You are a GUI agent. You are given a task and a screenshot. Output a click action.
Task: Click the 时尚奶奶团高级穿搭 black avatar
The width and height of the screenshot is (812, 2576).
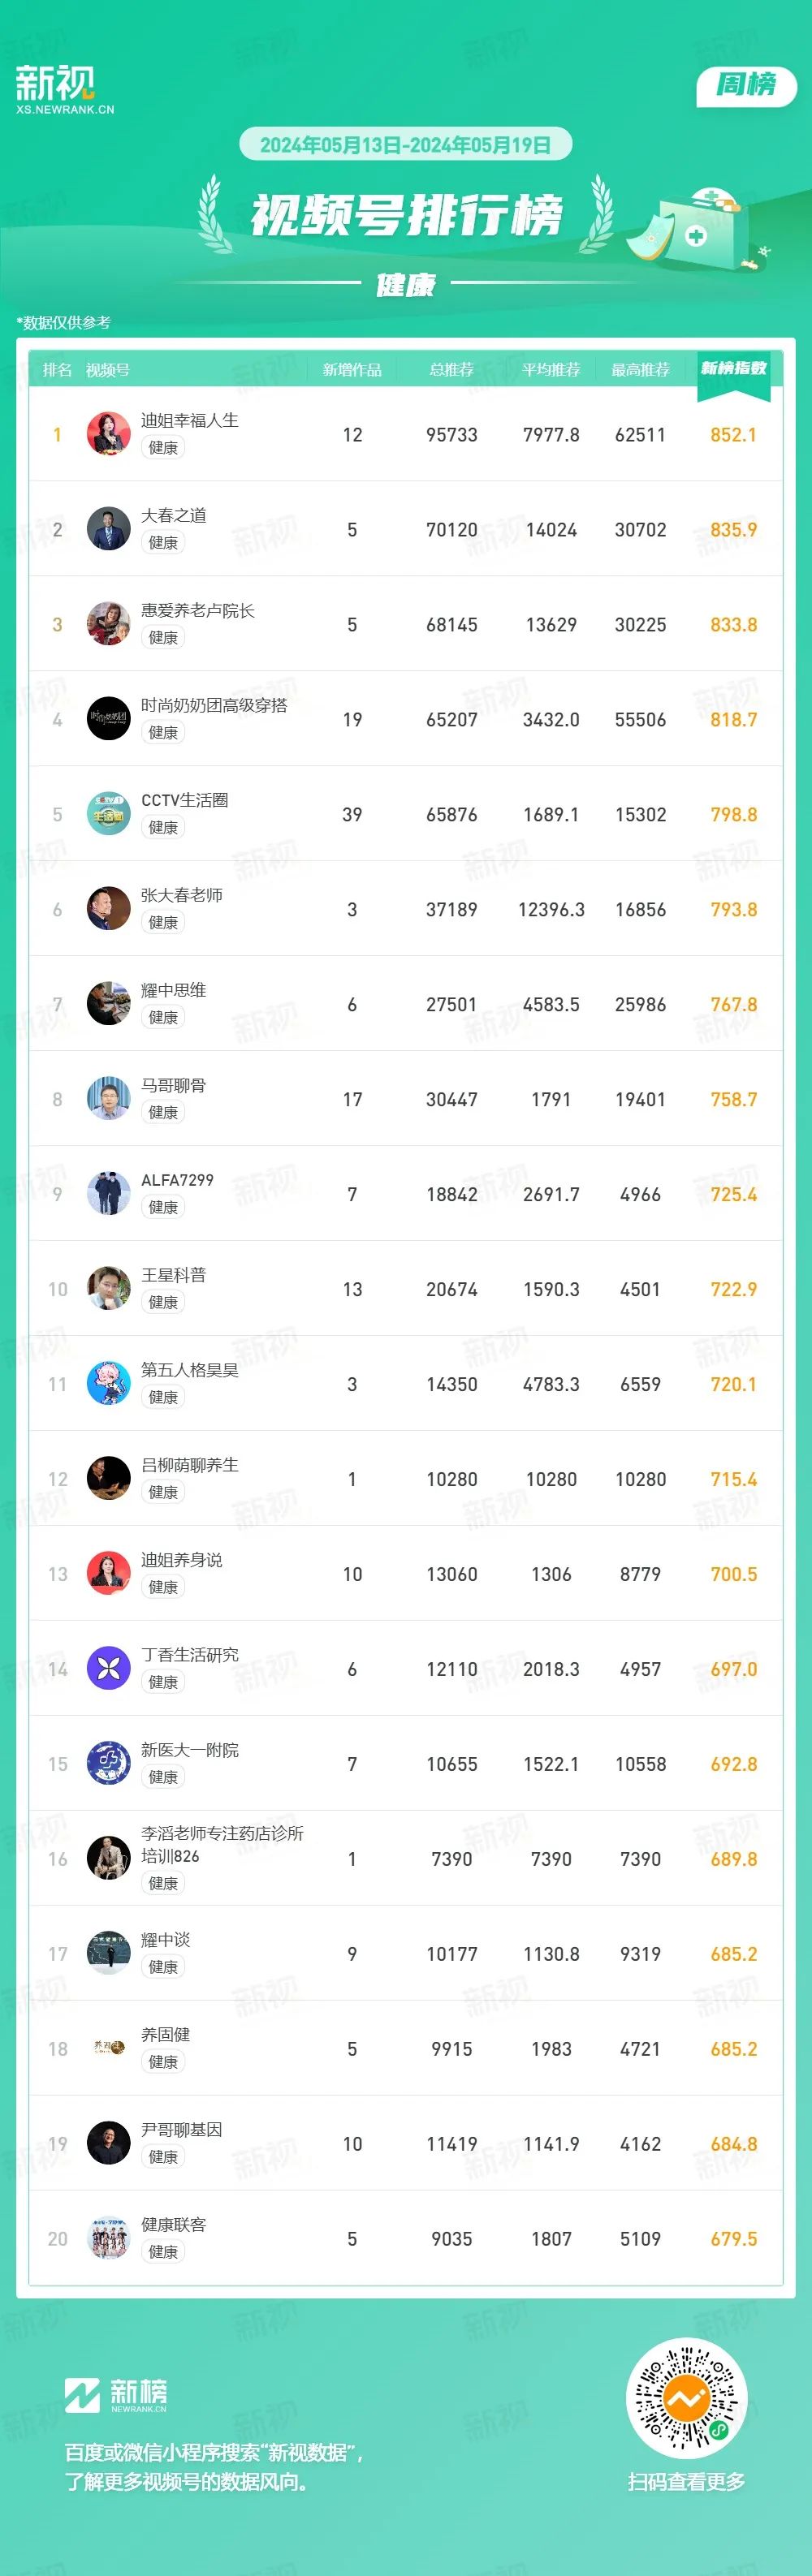click(109, 719)
